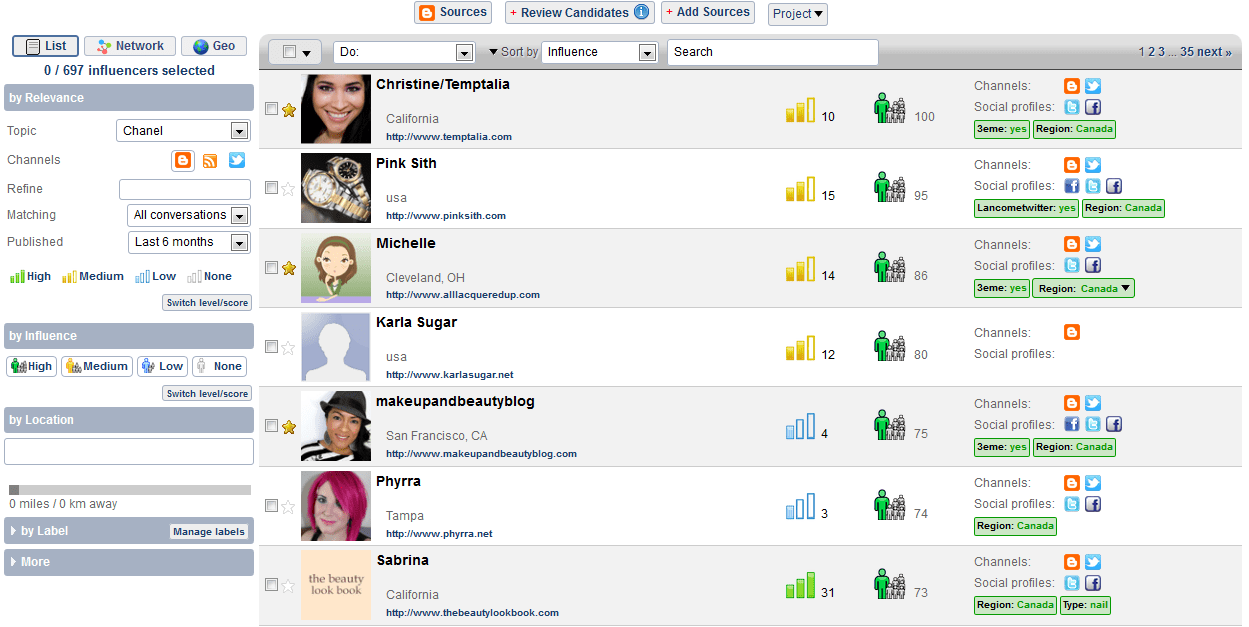Star the Pink Sith influencer
The height and width of the screenshot is (627, 1249).
[289, 189]
